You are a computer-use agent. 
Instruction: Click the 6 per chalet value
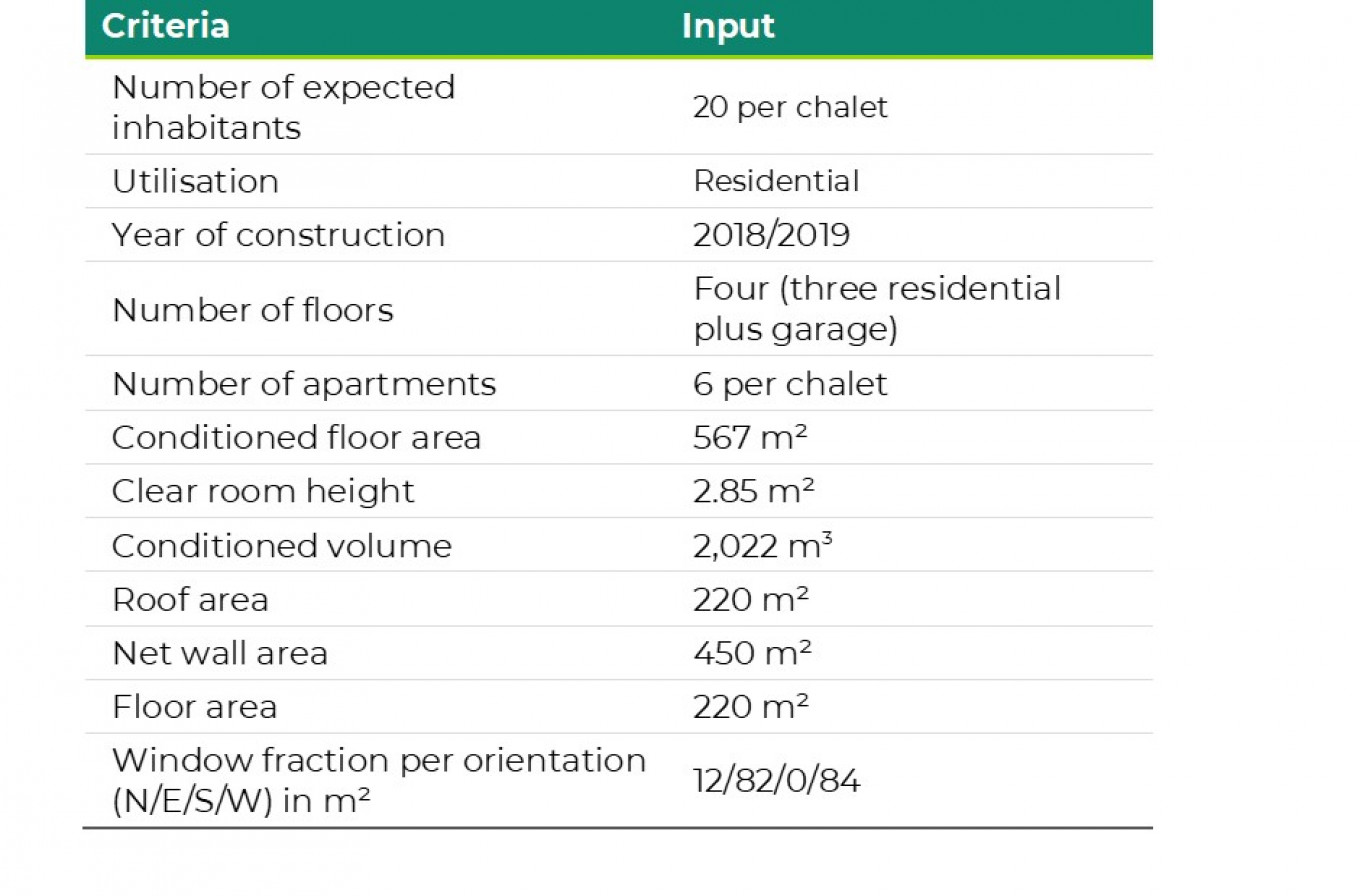click(x=790, y=384)
